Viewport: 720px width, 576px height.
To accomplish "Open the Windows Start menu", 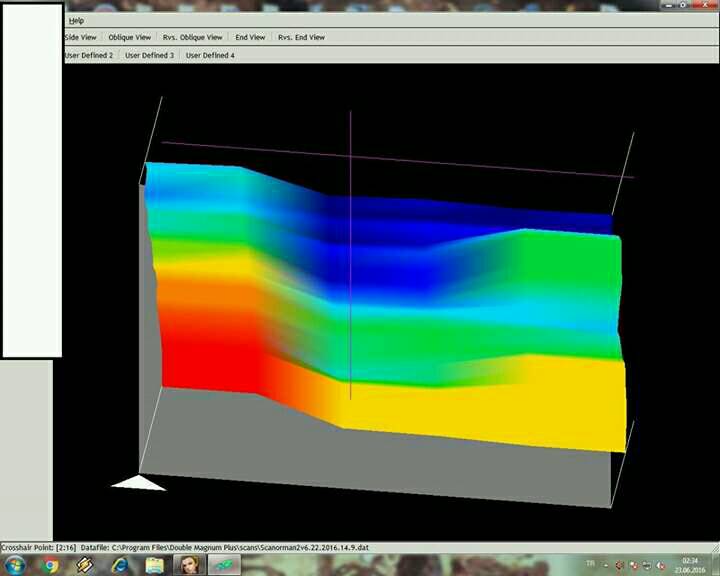I will [15, 565].
